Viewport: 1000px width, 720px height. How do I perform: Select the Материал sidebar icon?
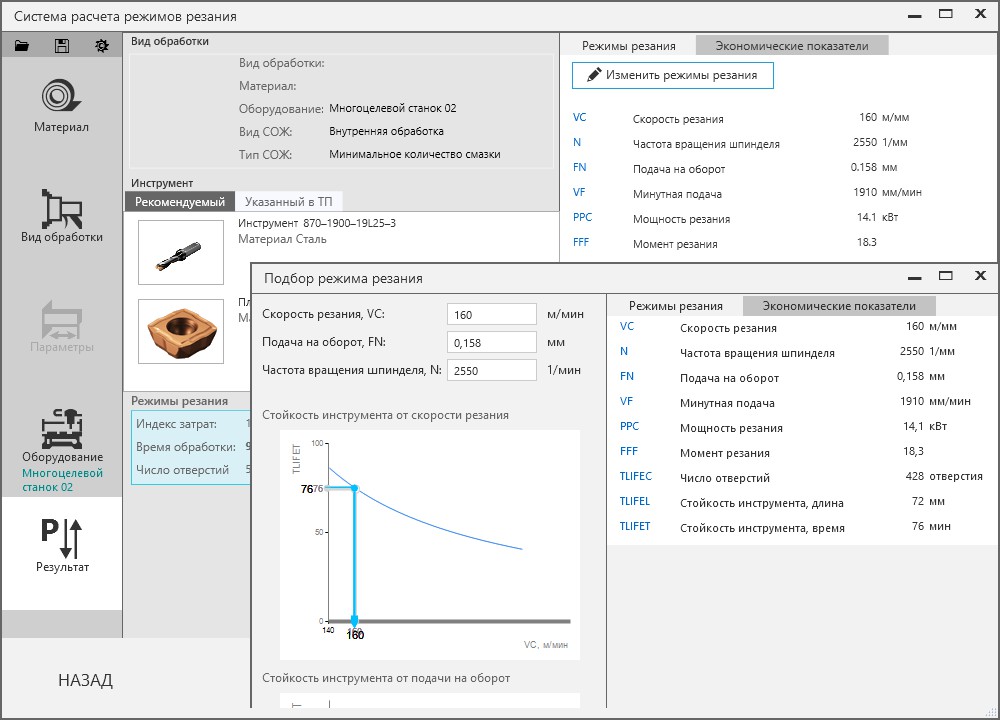61,96
